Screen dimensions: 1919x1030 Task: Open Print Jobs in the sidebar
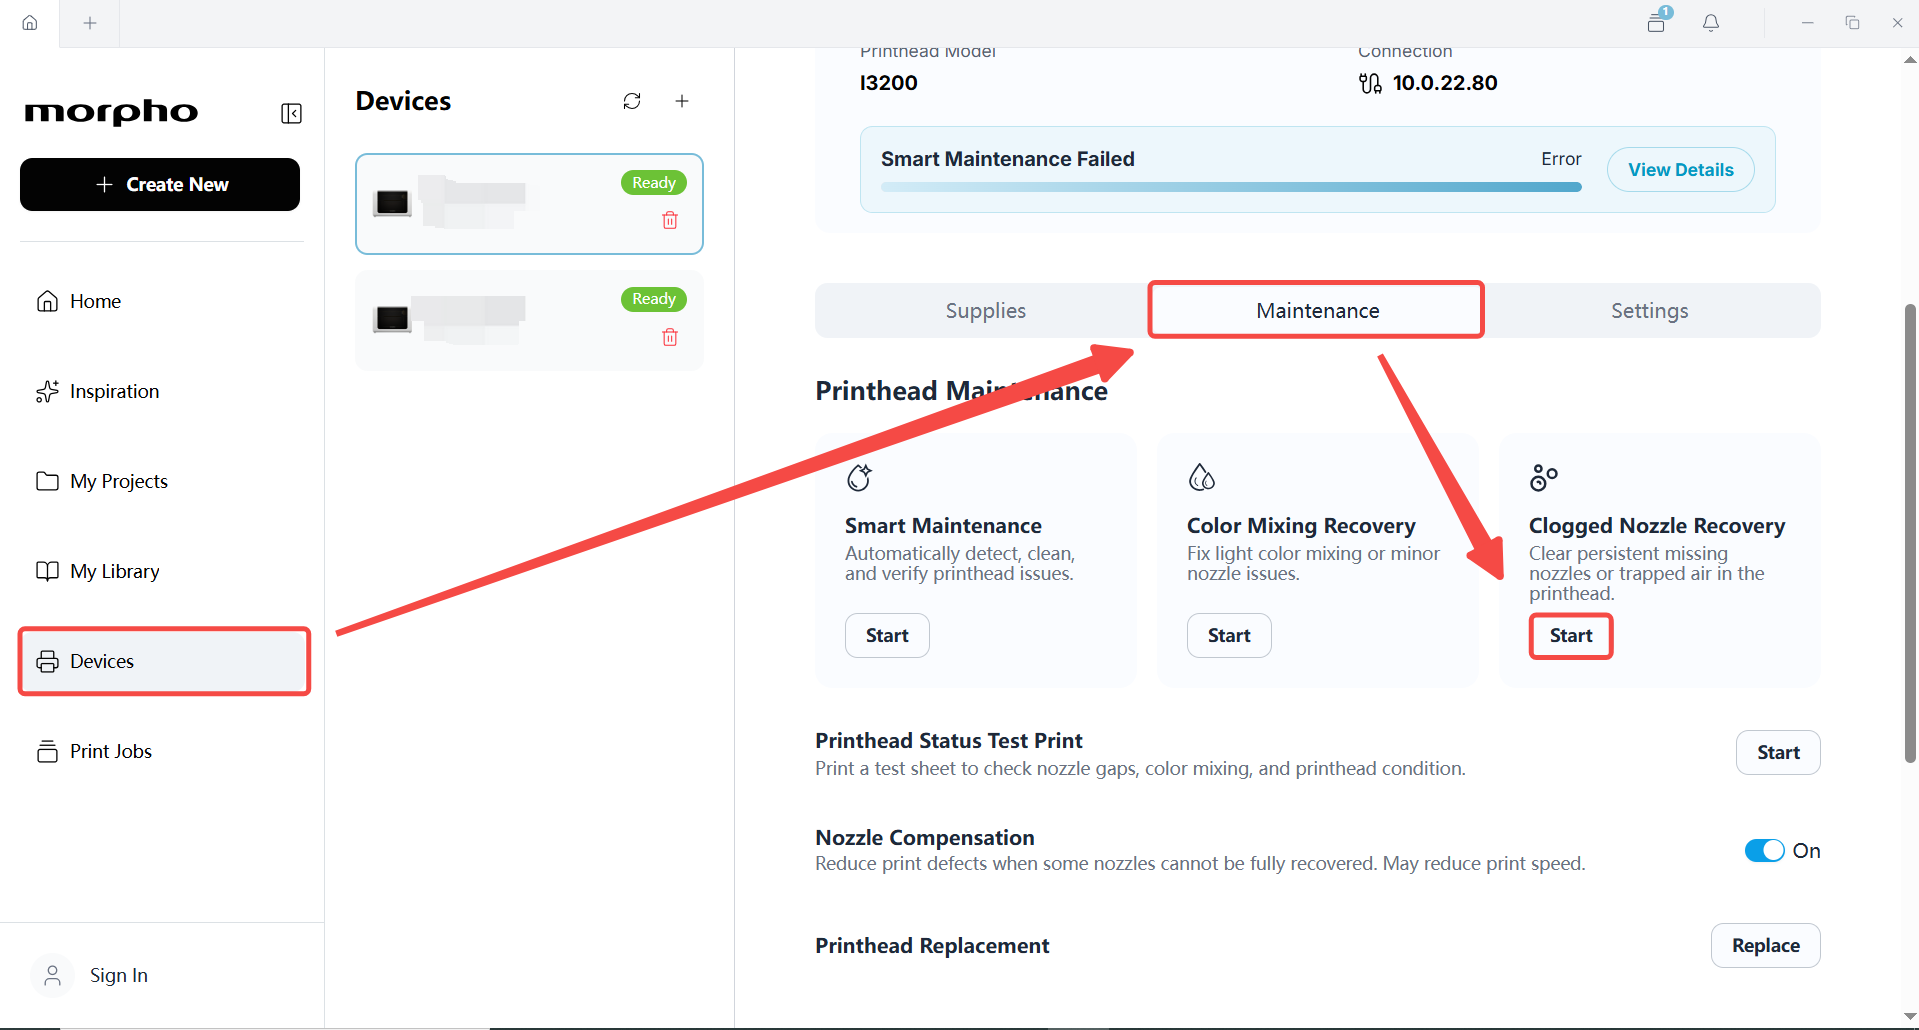[162, 751]
